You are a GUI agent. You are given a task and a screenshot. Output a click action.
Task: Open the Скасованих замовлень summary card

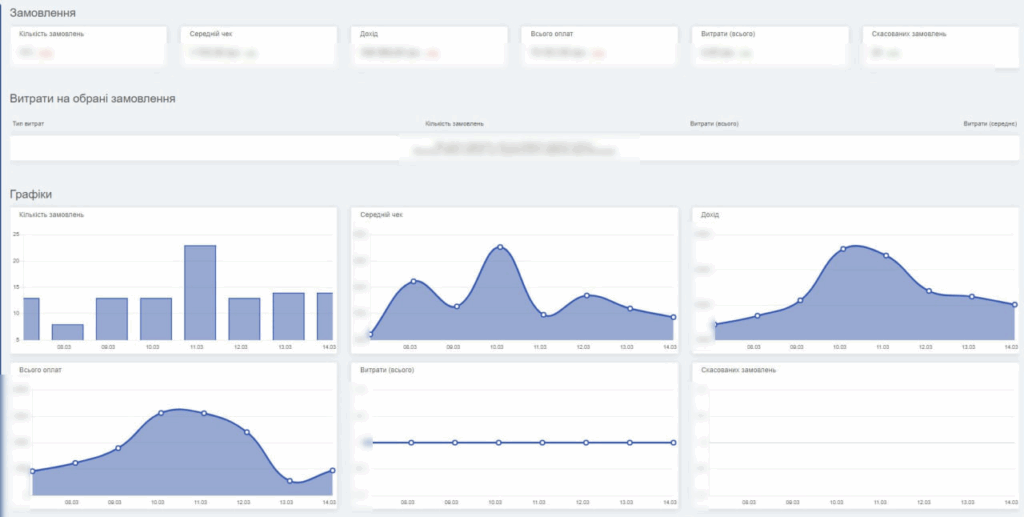tap(940, 46)
